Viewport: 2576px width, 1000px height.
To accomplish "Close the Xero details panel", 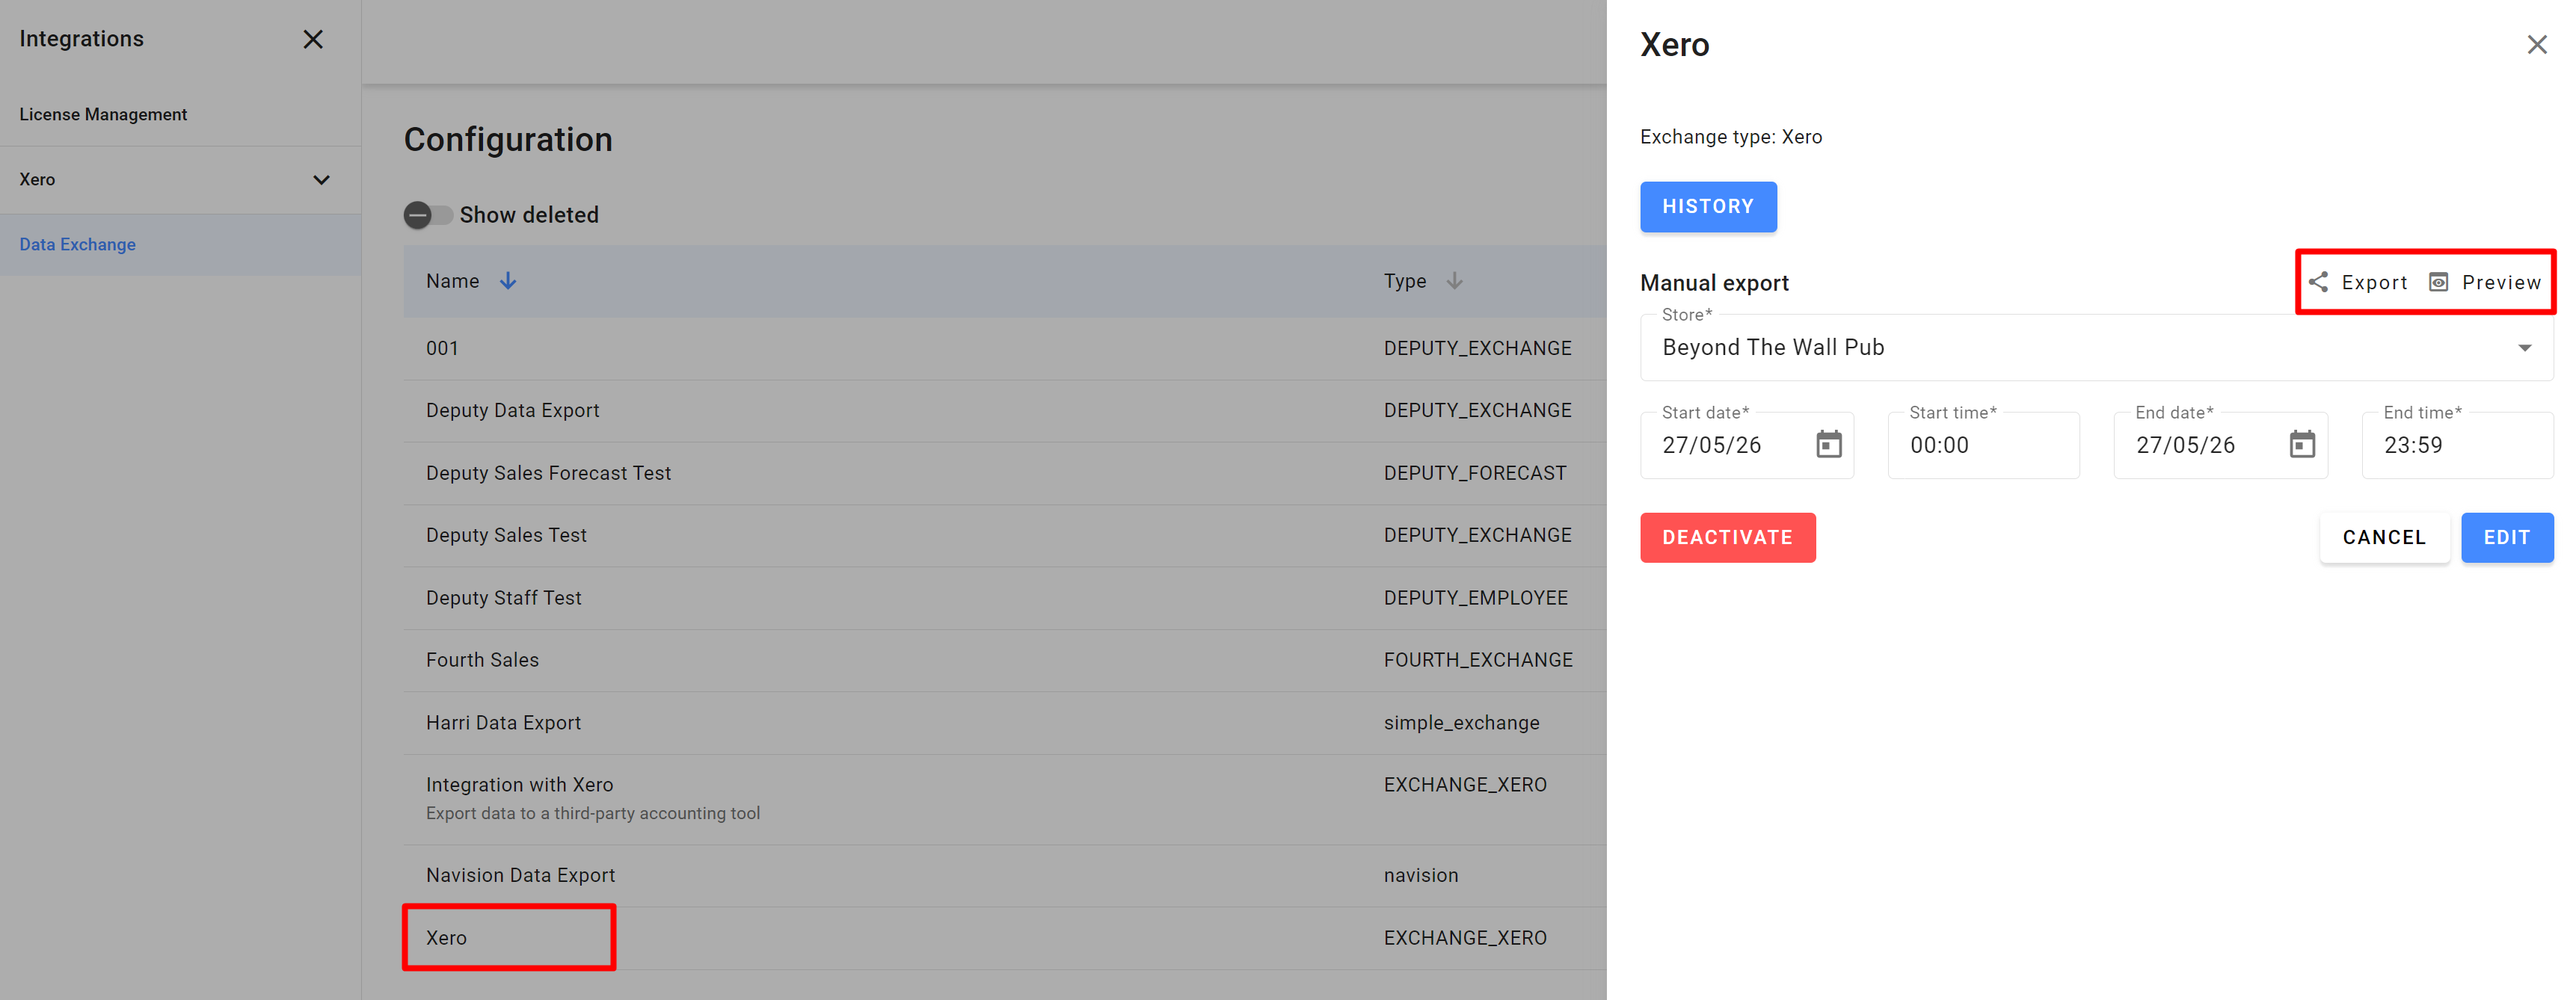I will 2536,45.
